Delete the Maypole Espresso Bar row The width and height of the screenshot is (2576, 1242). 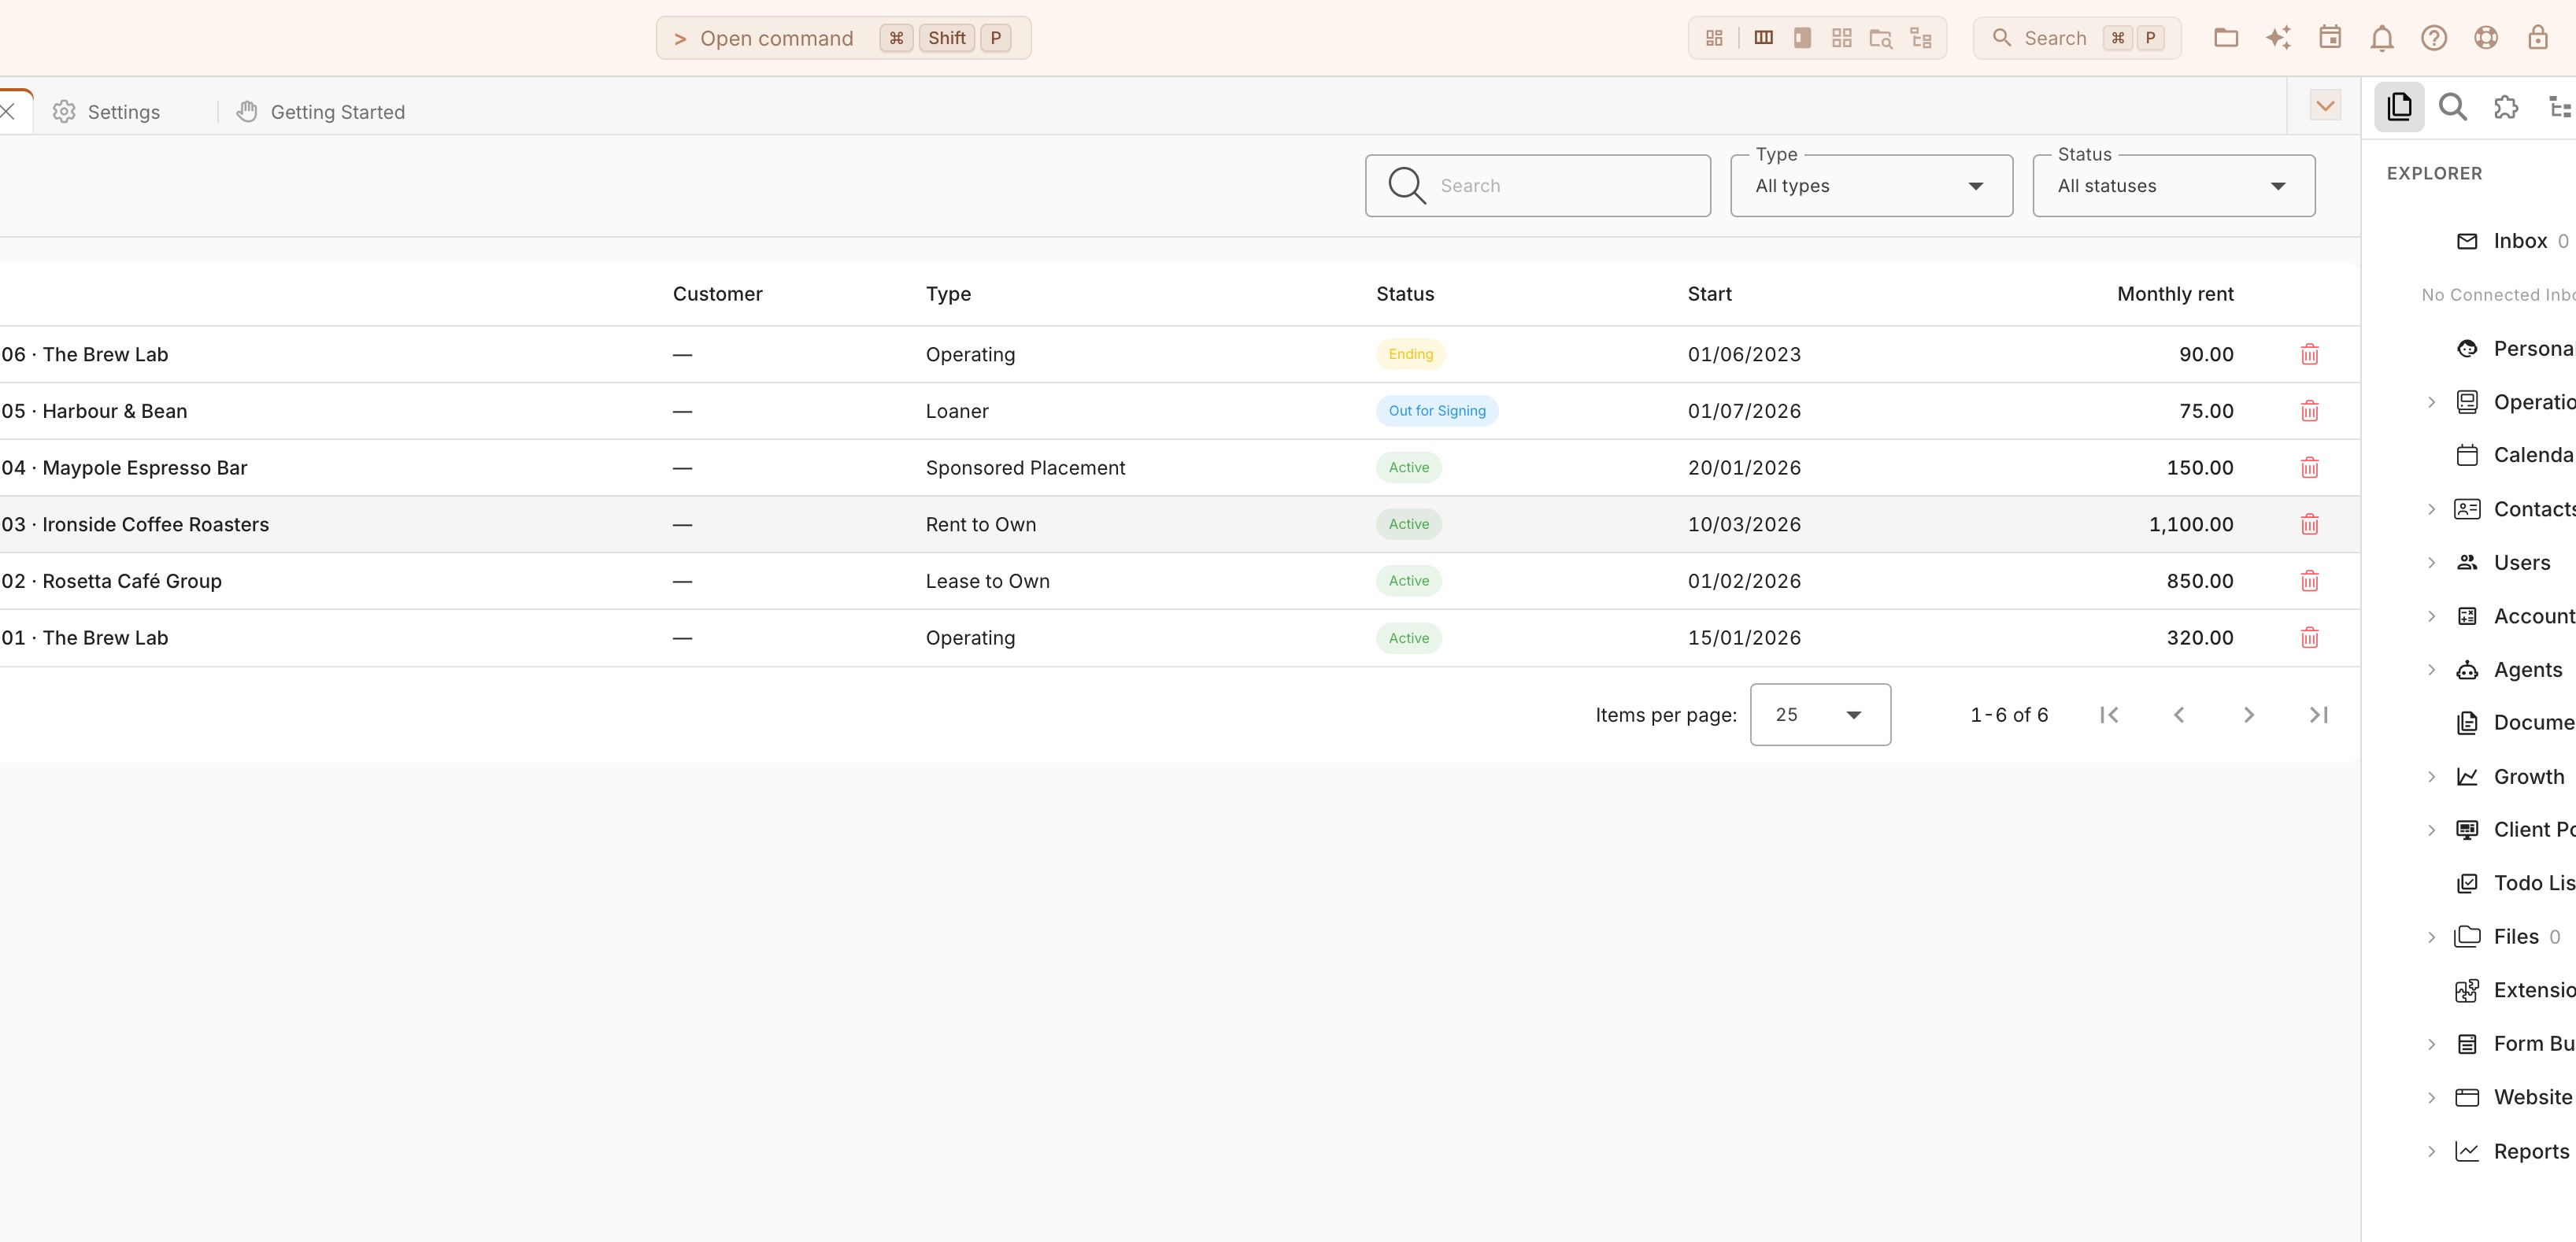pyautogui.click(x=2309, y=468)
